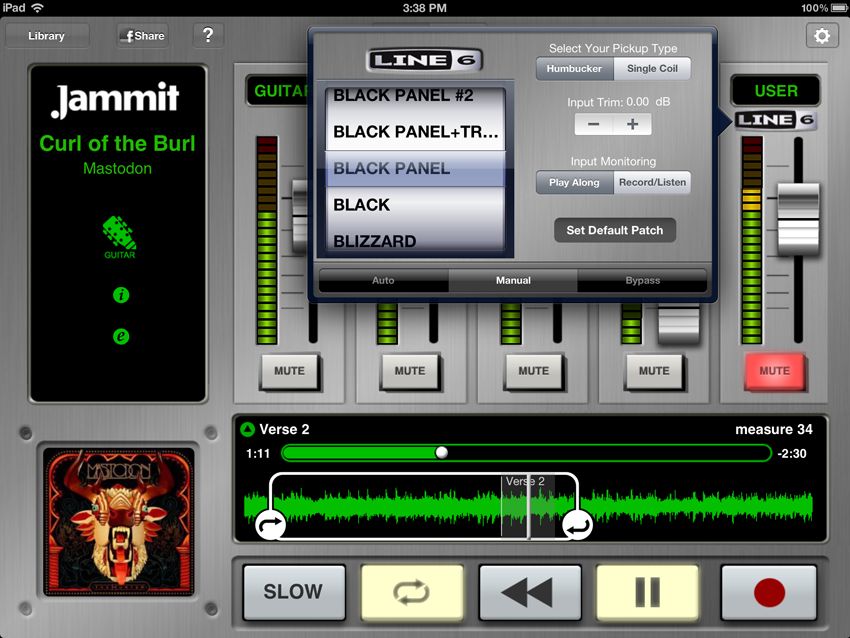Mute the fourth mixer channel
Viewport: 850px width, 638px height.
pyautogui.click(x=654, y=371)
